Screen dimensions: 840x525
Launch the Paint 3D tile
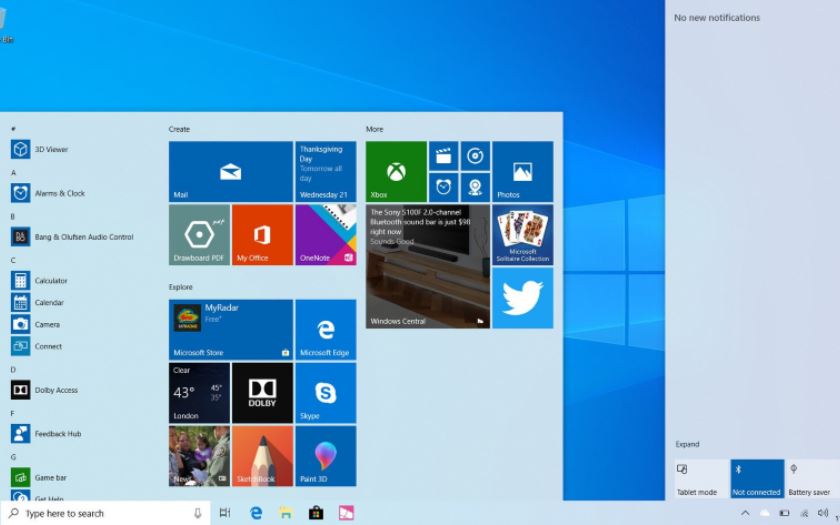(326, 456)
